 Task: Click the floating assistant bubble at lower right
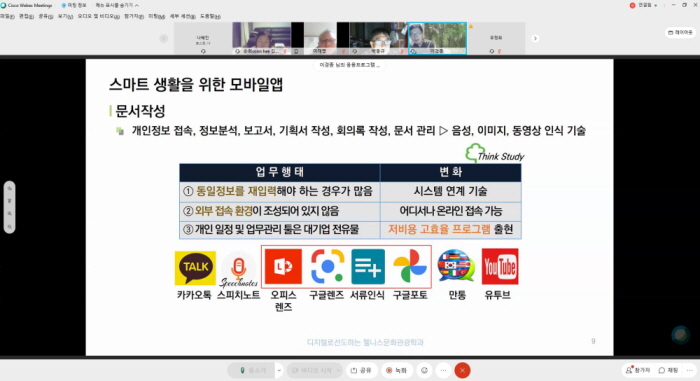click(681, 335)
